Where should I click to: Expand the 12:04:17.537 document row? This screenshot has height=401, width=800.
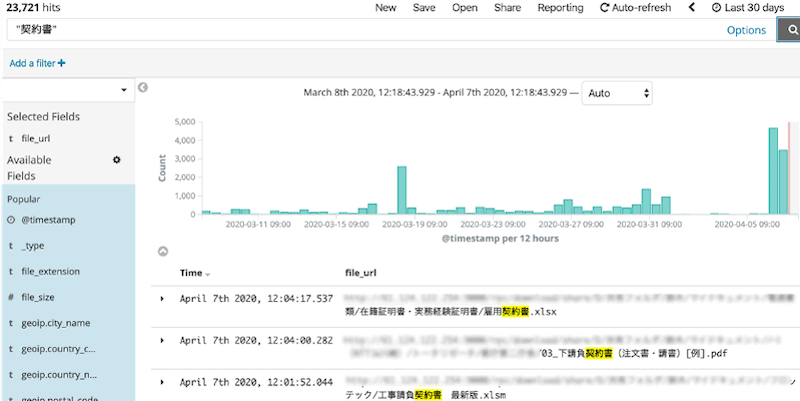pos(162,298)
